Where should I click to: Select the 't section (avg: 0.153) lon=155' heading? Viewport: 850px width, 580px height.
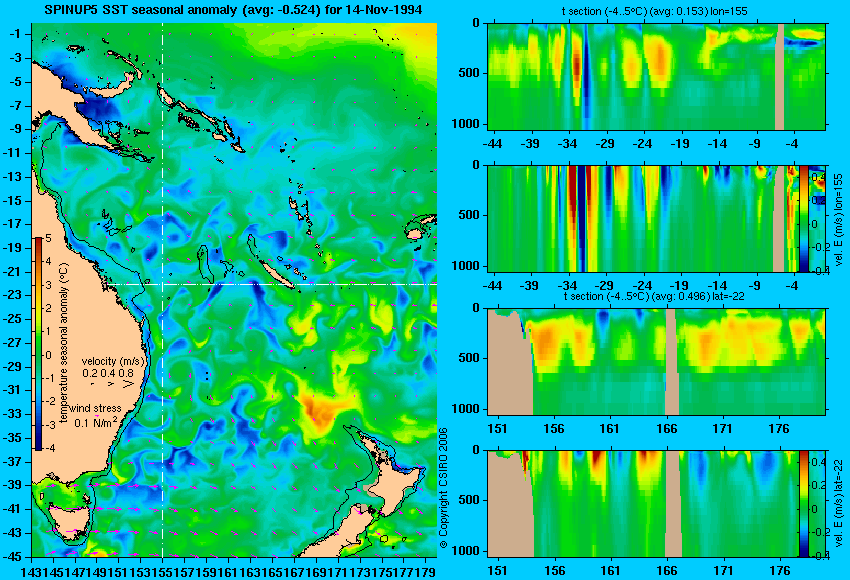[654, 11]
